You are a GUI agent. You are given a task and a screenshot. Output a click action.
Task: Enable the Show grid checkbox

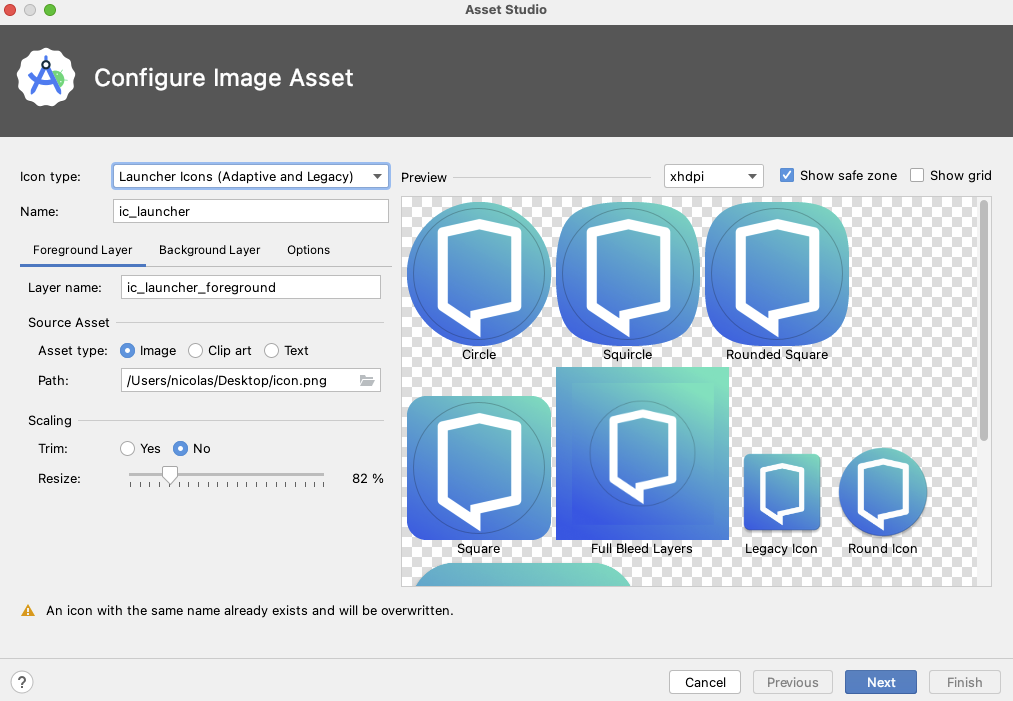pos(917,175)
